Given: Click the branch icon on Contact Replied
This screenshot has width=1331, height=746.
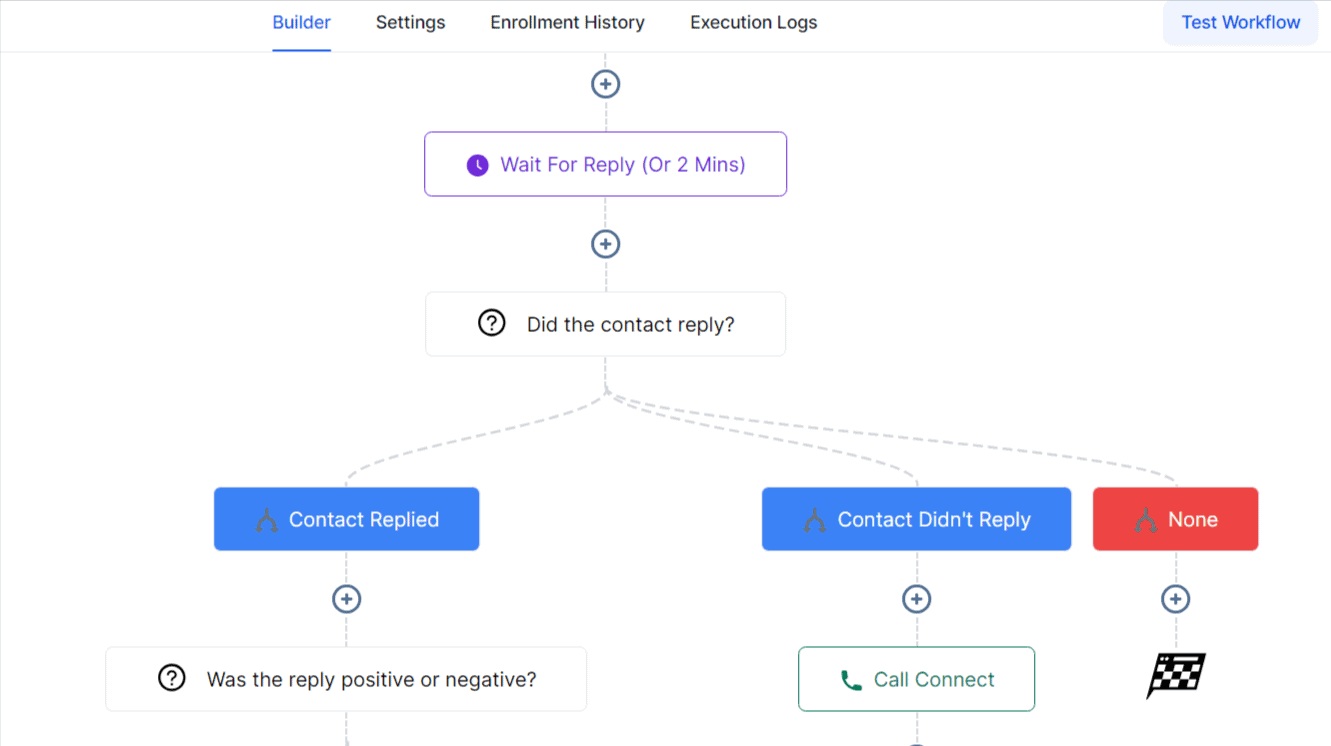Looking at the screenshot, I should tap(267, 519).
